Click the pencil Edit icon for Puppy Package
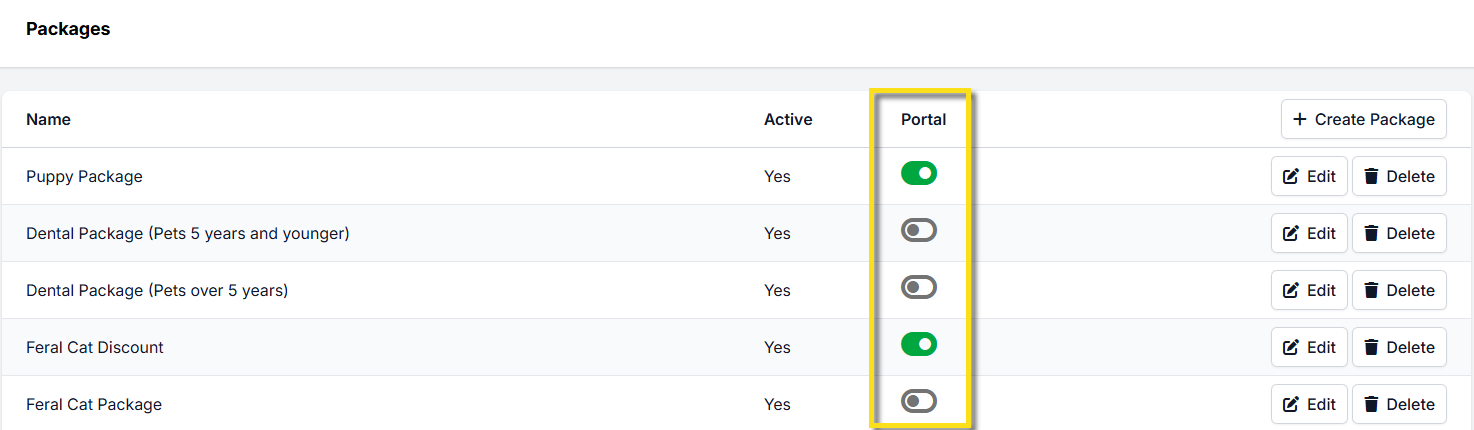The height and width of the screenshot is (430, 1474). click(x=1291, y=176)
